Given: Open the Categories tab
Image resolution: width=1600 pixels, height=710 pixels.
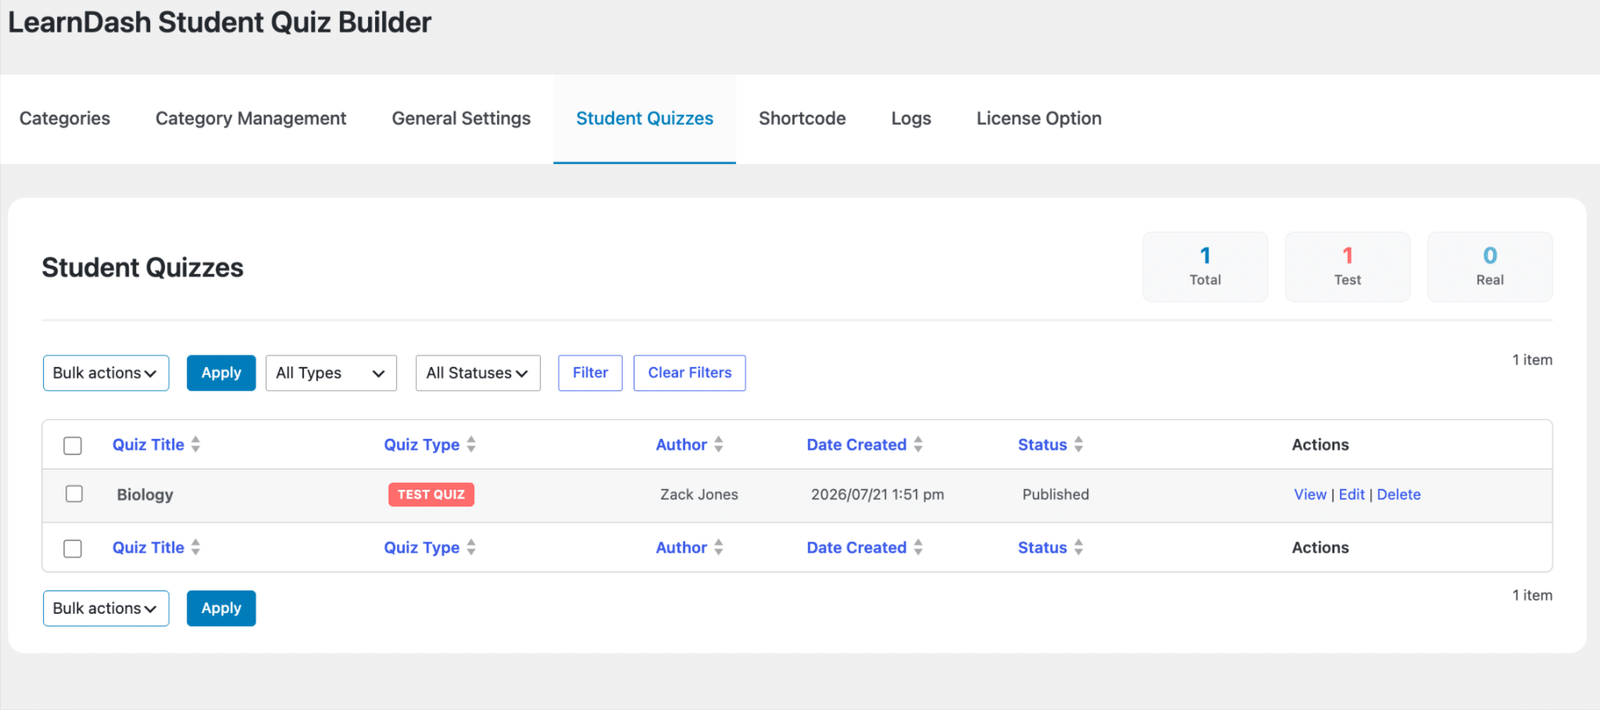Looking at the screenshot, I should coord(65,118).
